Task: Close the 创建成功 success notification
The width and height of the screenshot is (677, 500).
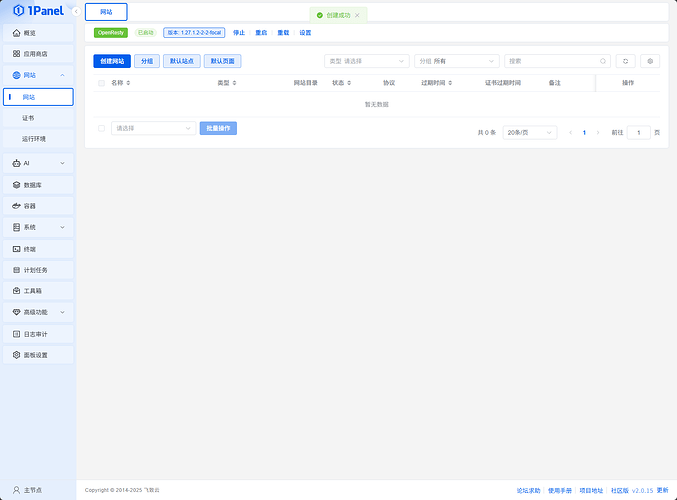Action: tap(357, 16)
